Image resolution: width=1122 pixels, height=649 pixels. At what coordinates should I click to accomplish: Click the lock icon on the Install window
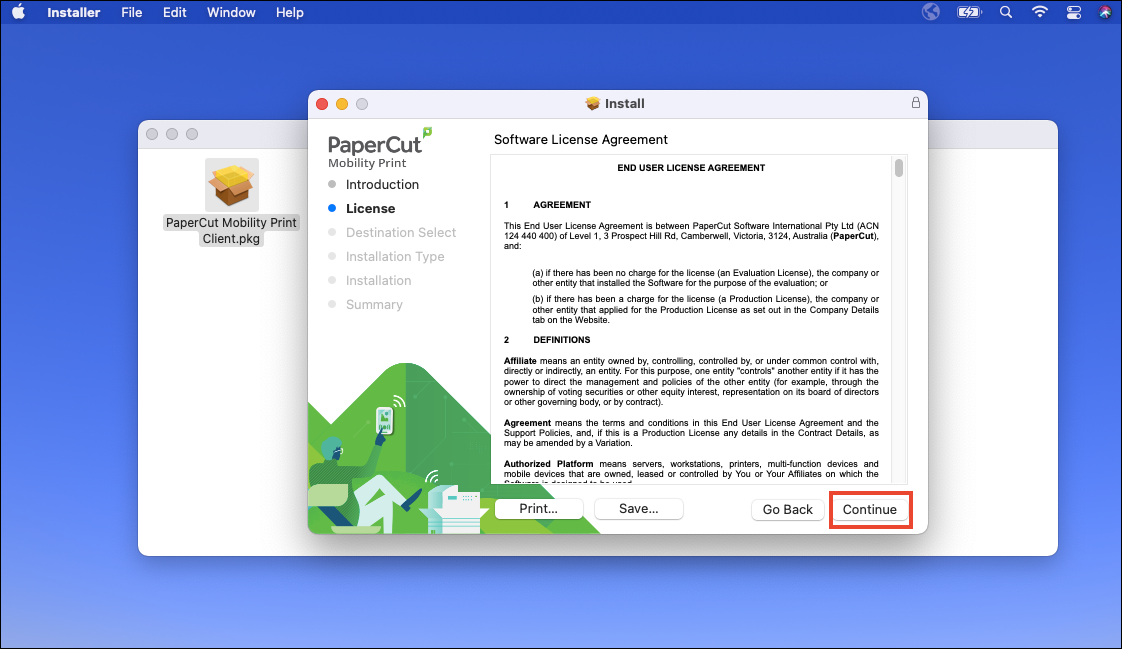915,103
